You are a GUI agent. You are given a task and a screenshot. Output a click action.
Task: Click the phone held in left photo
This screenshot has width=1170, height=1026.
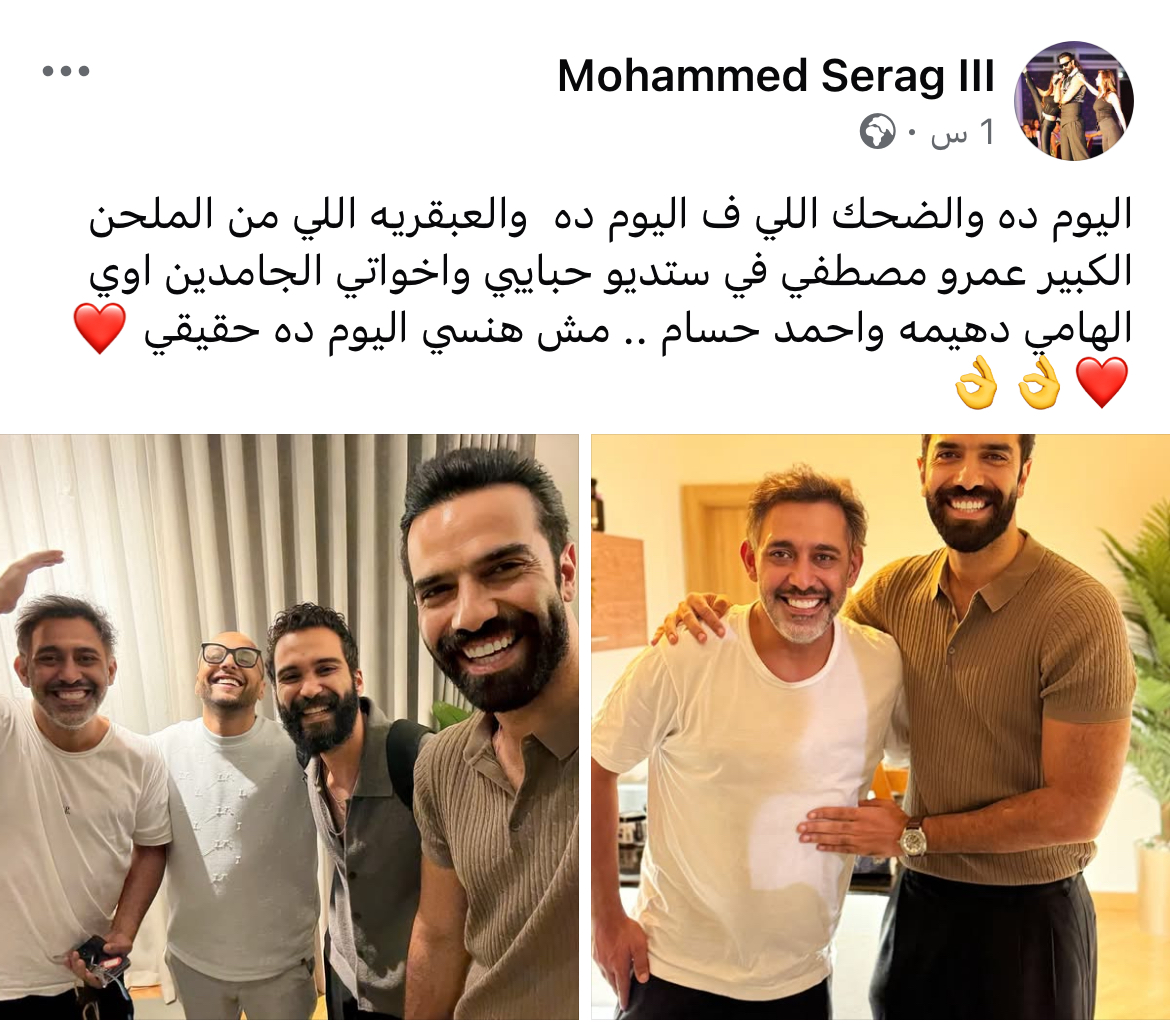[x=98, y=959]
